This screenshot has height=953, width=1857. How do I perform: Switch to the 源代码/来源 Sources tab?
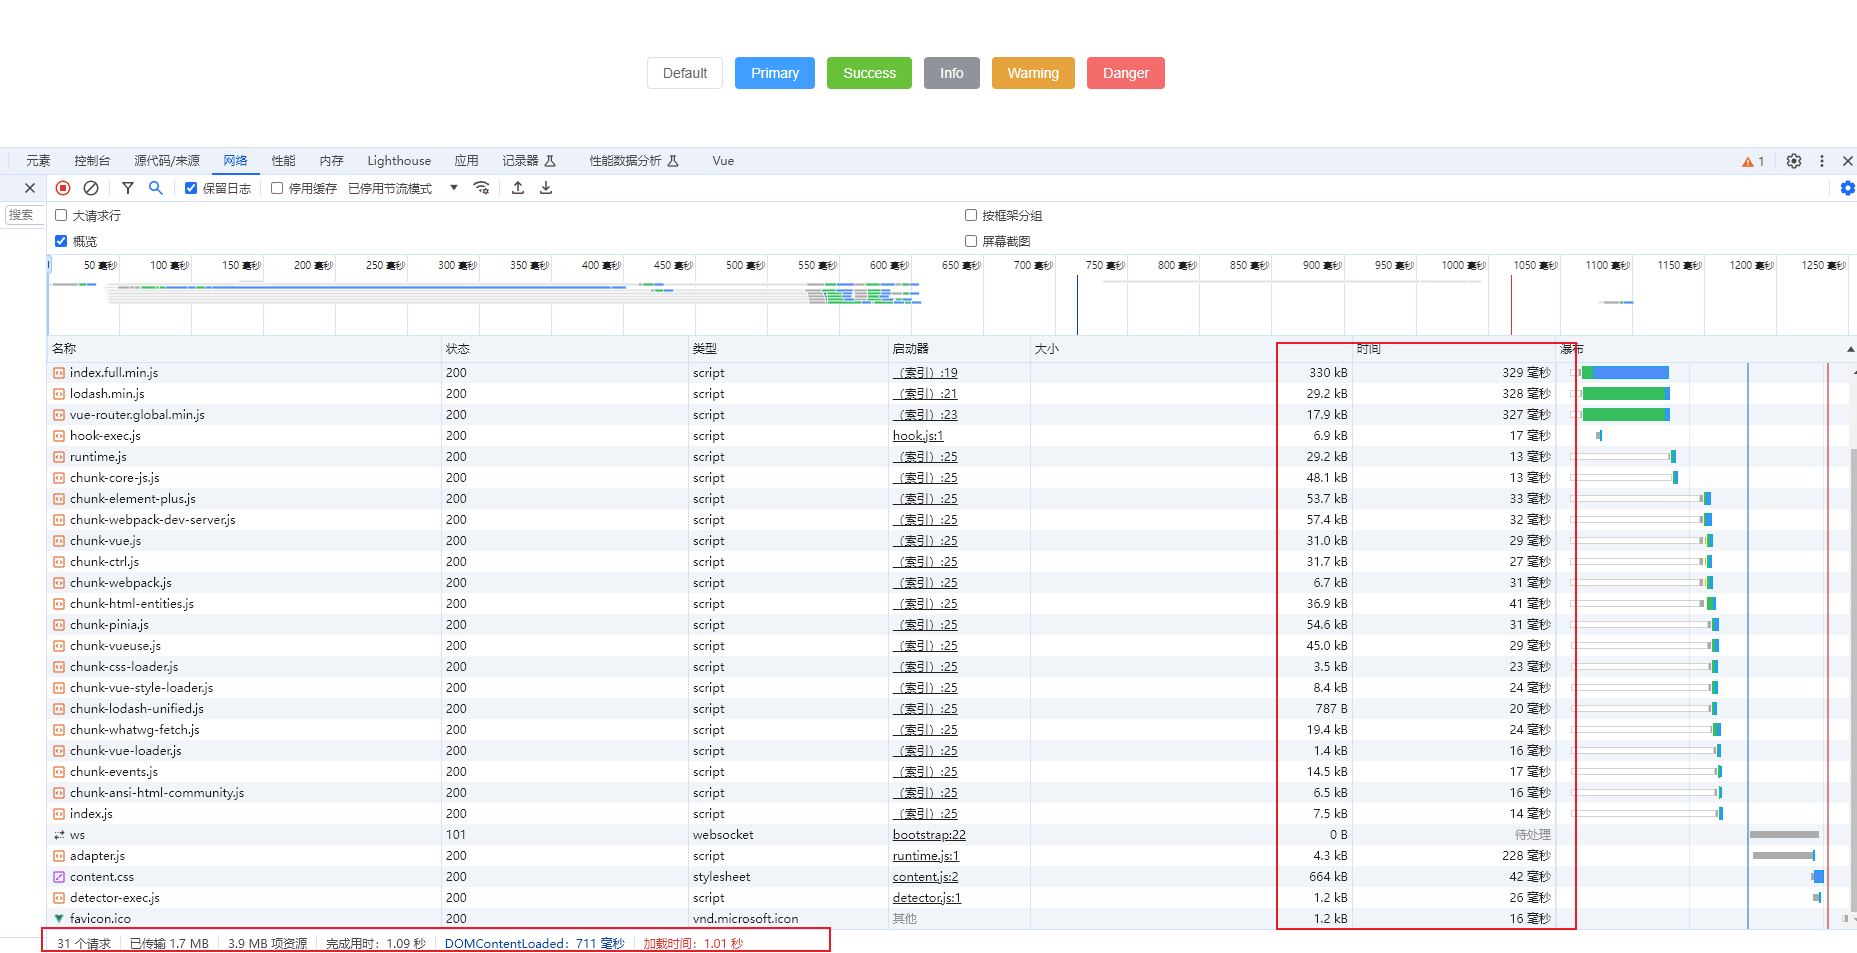167,161
